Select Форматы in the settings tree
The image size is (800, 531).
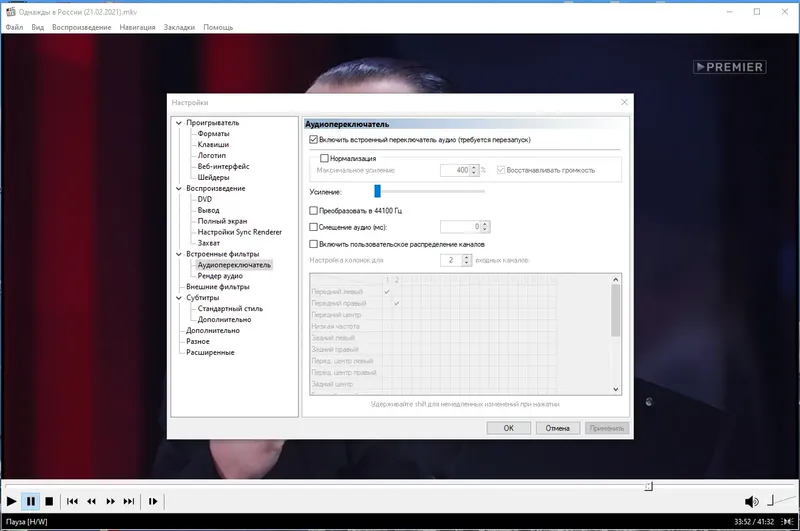click(213, 134)
